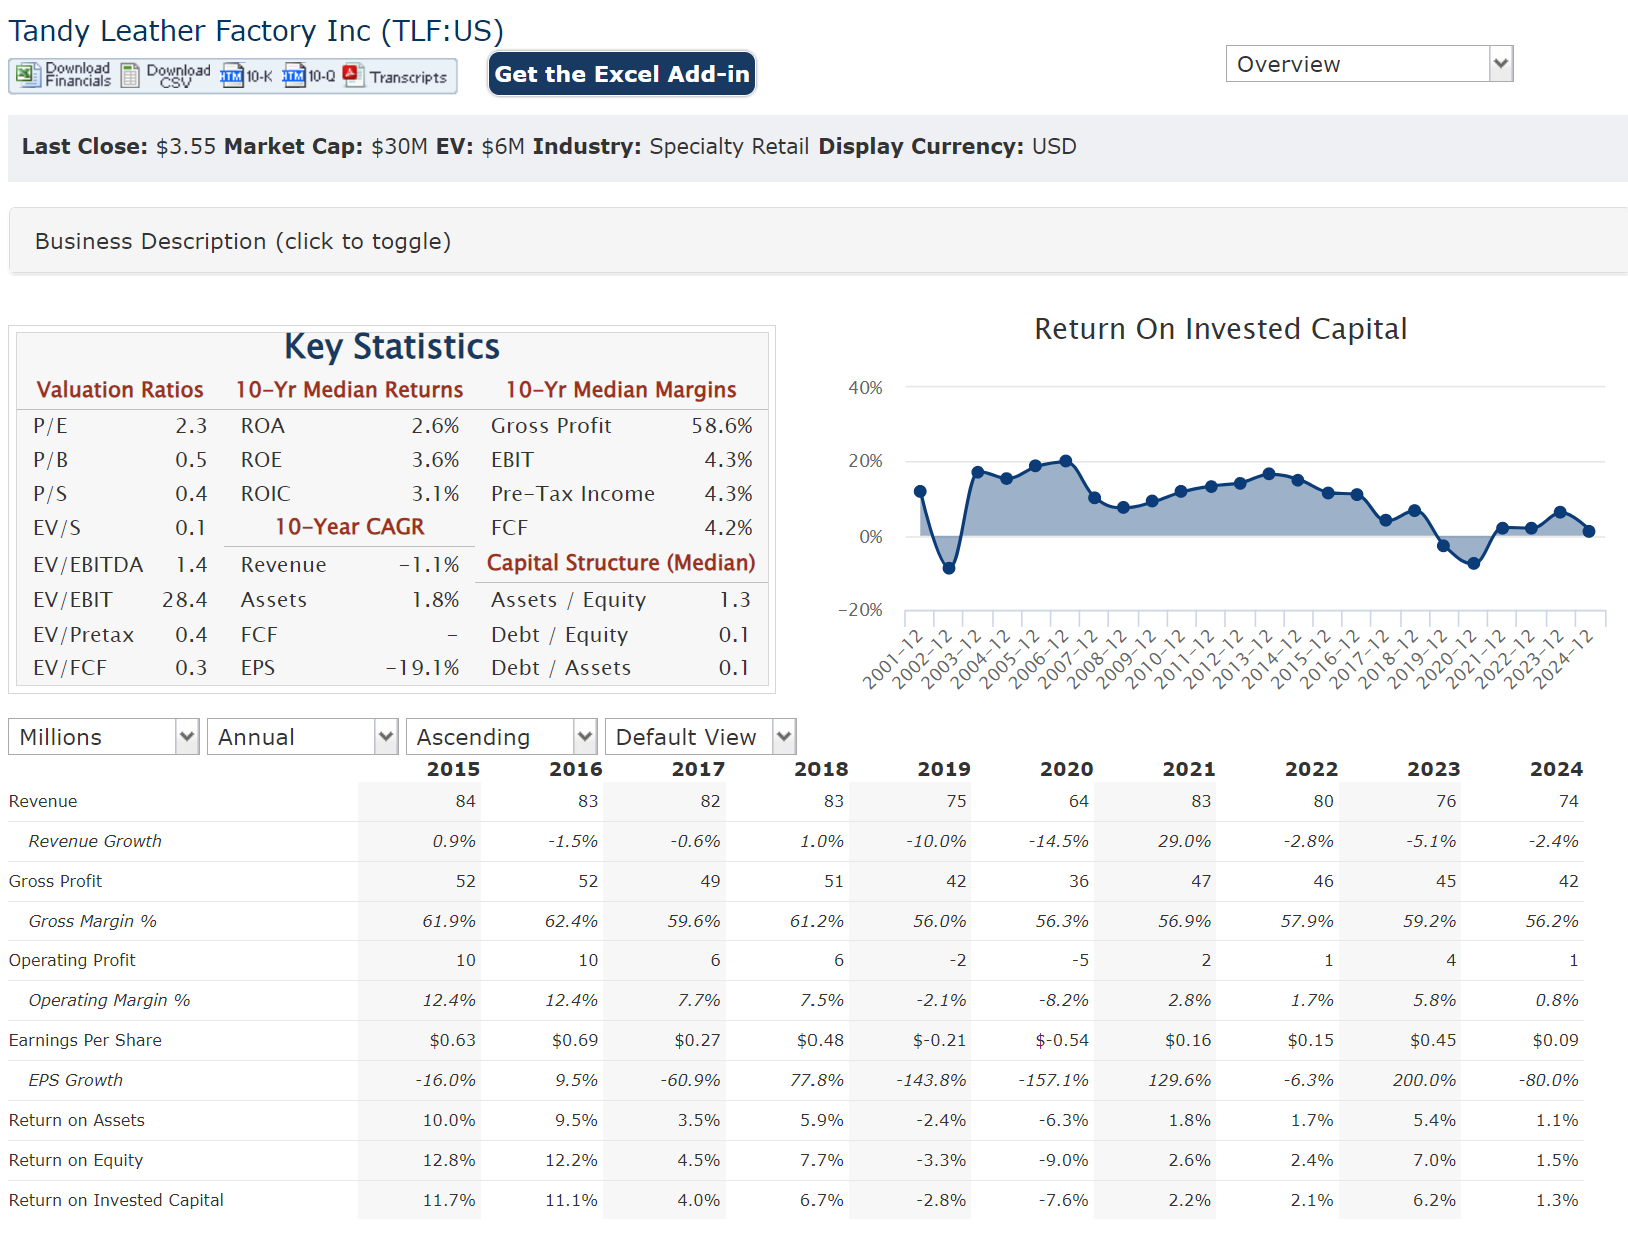Click the 10-Yr Median Margins header
The image size is (1628, 1236).
point(621,389)
